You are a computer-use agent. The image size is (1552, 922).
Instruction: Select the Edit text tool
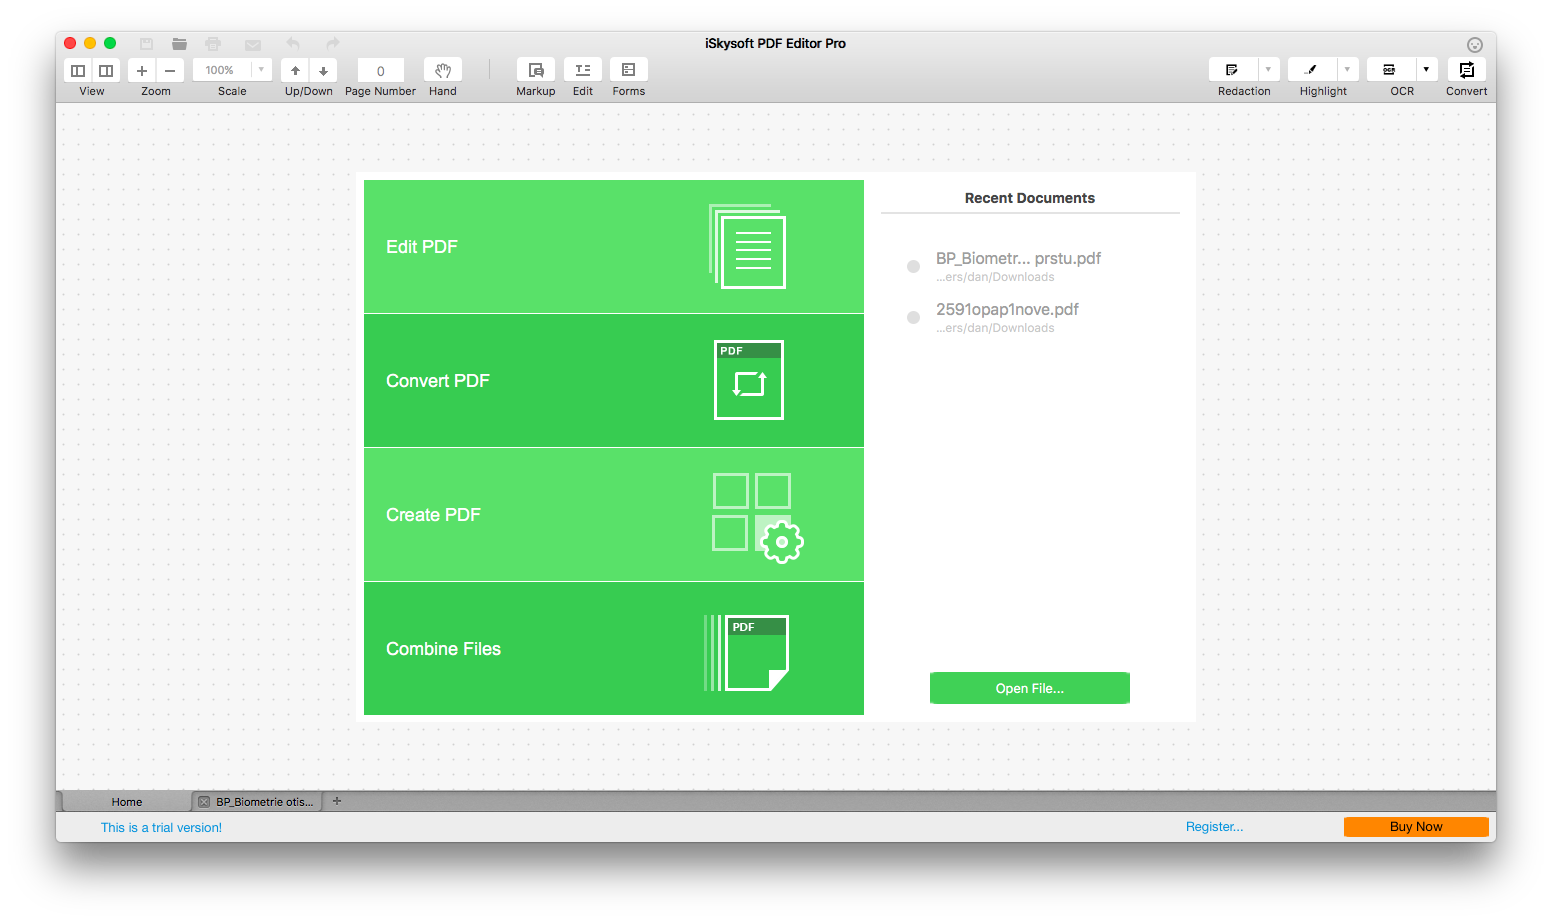coord(583,70)
